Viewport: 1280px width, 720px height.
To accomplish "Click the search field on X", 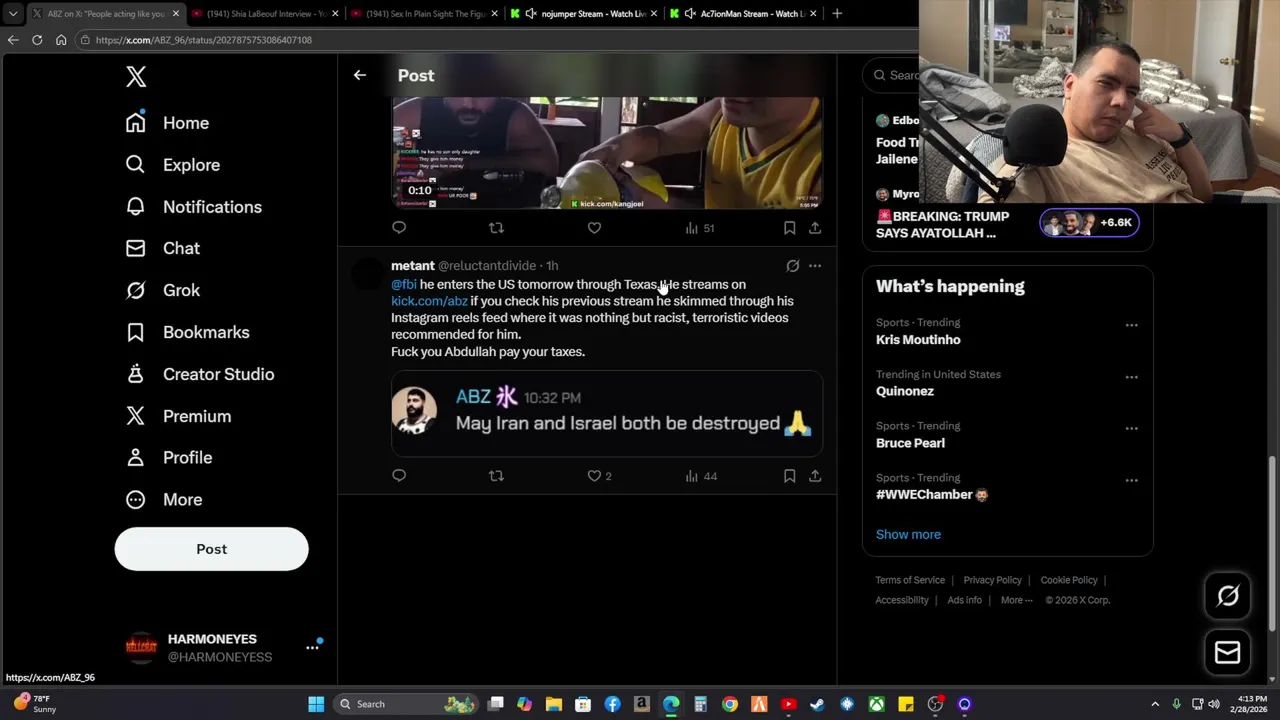I will click(892, 75).
